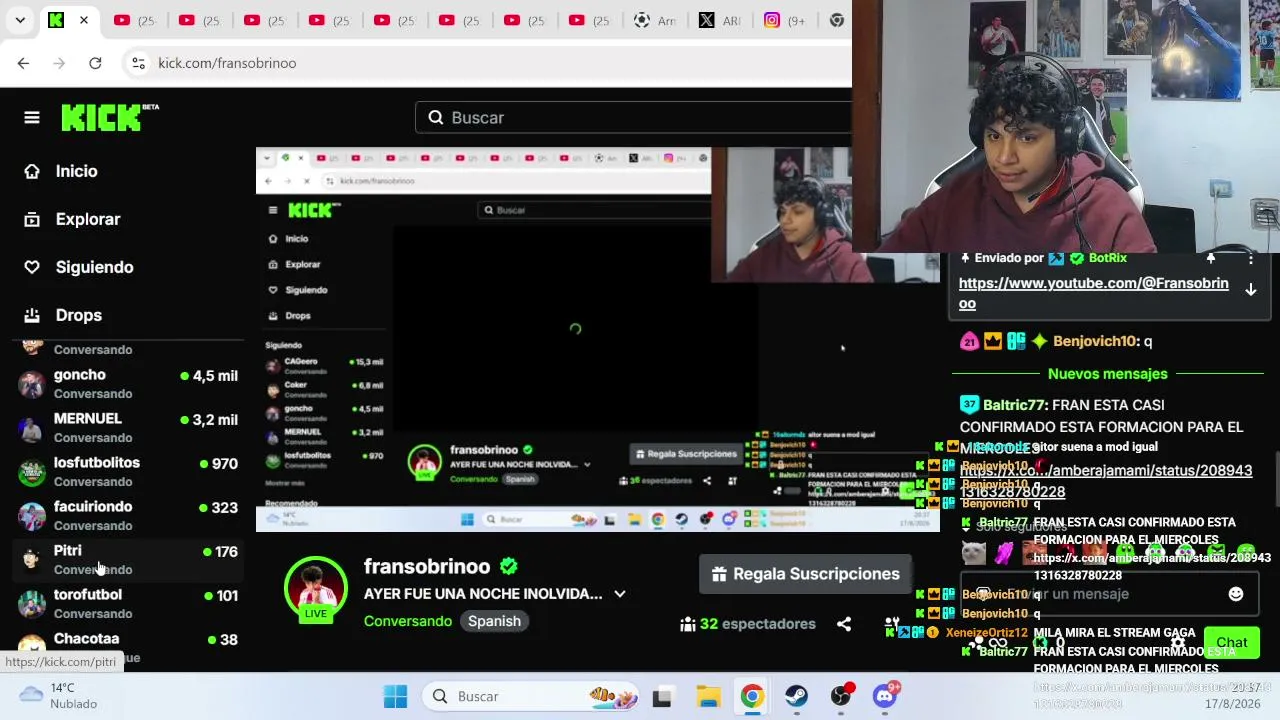Open Chacotaa's channel from followed list
This screenshot has width=1280, height=720.
pos(128,646)
